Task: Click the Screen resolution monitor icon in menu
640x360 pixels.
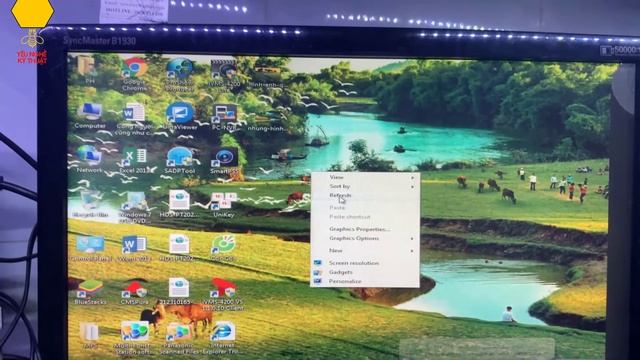Action: click(x=318, y=263)
